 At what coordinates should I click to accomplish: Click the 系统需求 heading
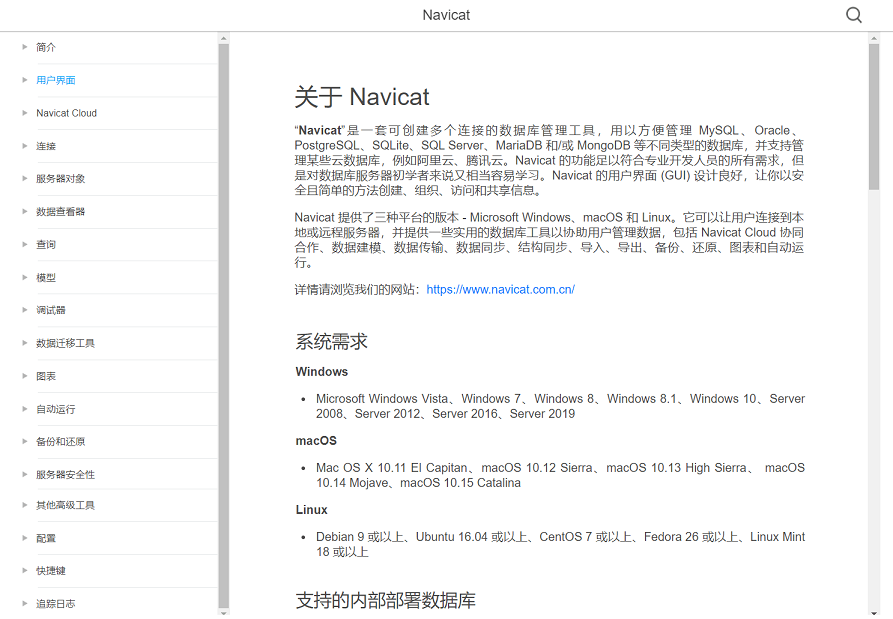331,342
